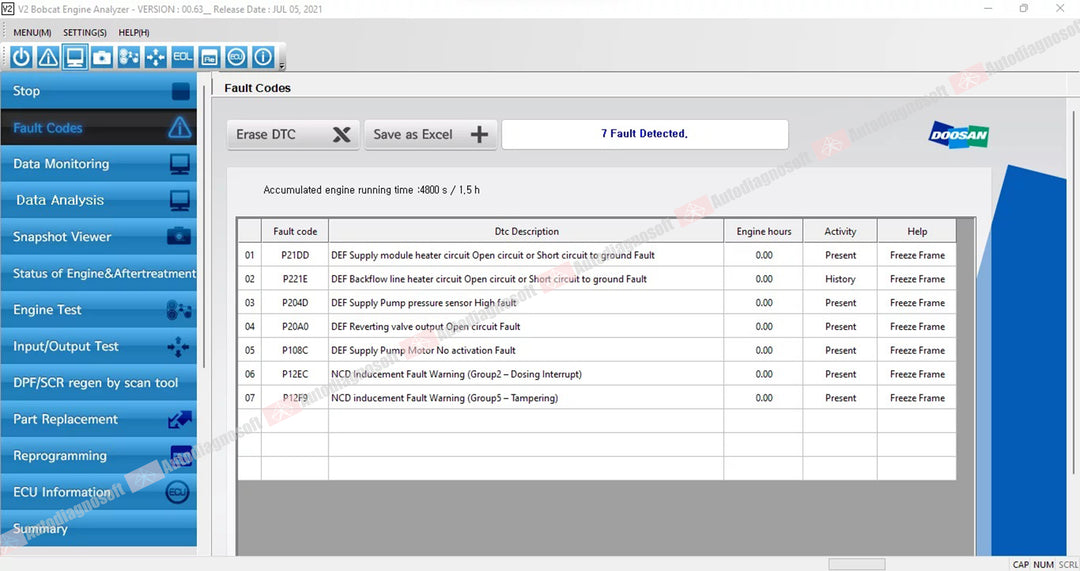
Task: Click the power connect toolbar icon
Action: (21, 57)
